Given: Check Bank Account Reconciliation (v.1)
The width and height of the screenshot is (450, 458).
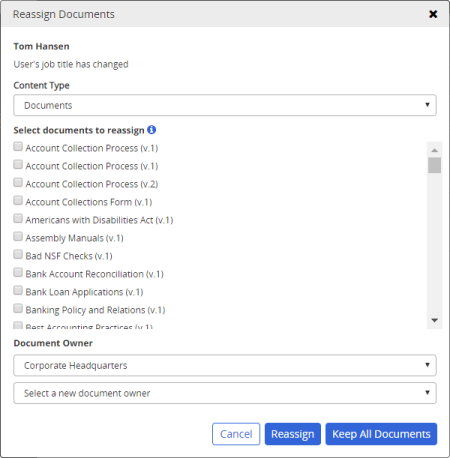Looking at the screenshot, I should coord(18,272).
